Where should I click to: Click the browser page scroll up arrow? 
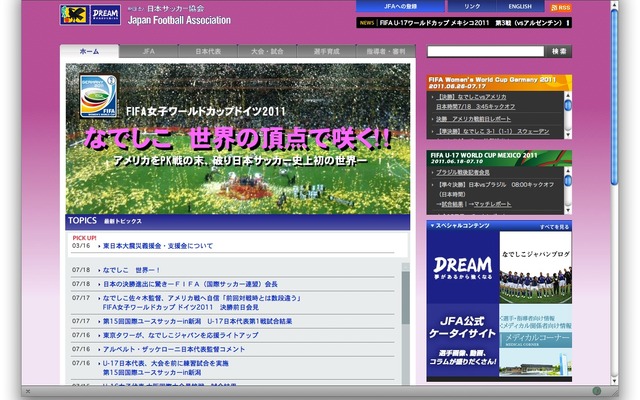[614, 5]
